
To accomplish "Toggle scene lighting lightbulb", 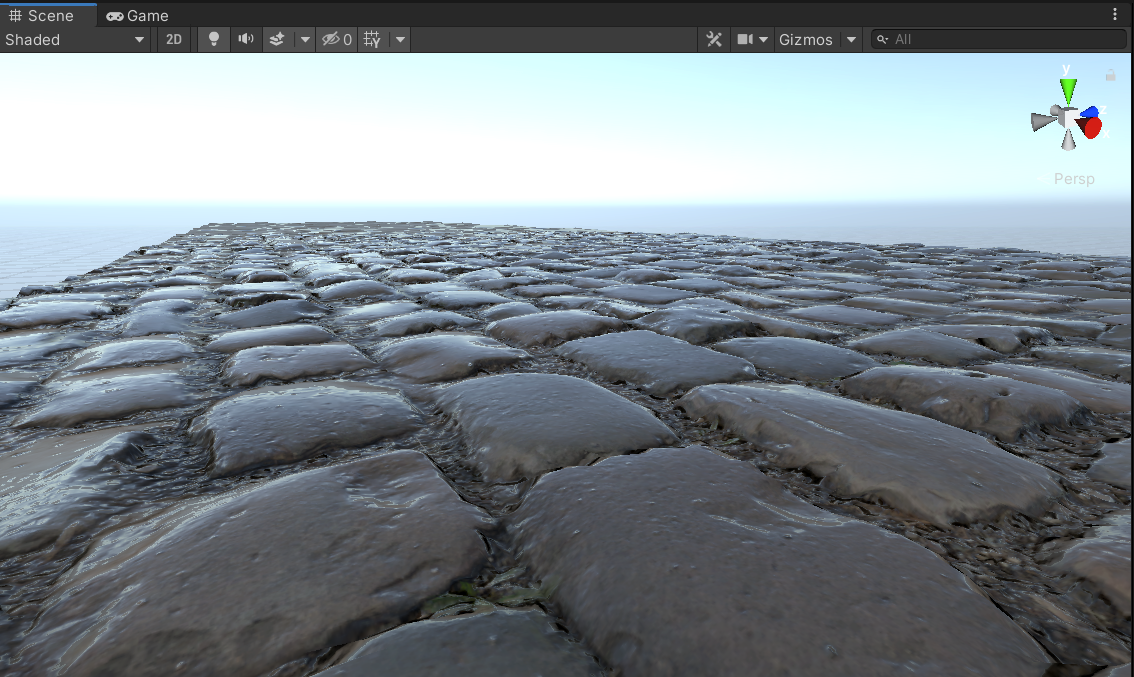I will click(x=213, y=40).
